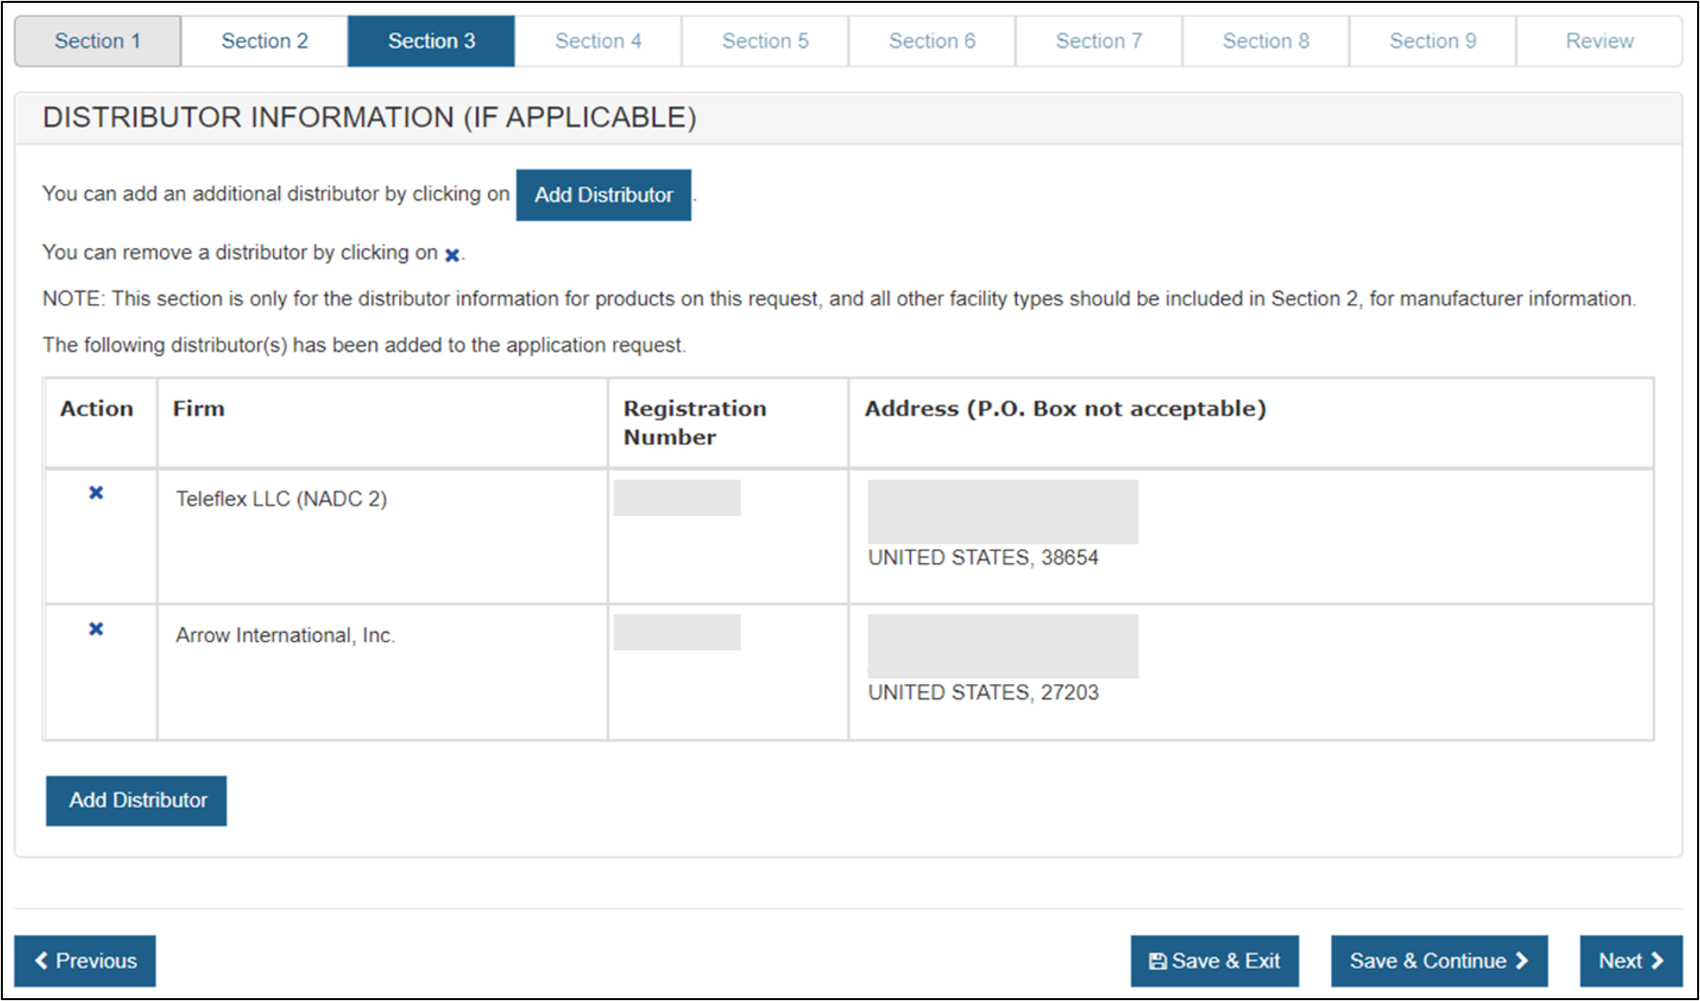The height and width of the screenshot is (1001, 1700).
Task: Click the Previous button
Action: pyautogui.click(x=85, y=961)
